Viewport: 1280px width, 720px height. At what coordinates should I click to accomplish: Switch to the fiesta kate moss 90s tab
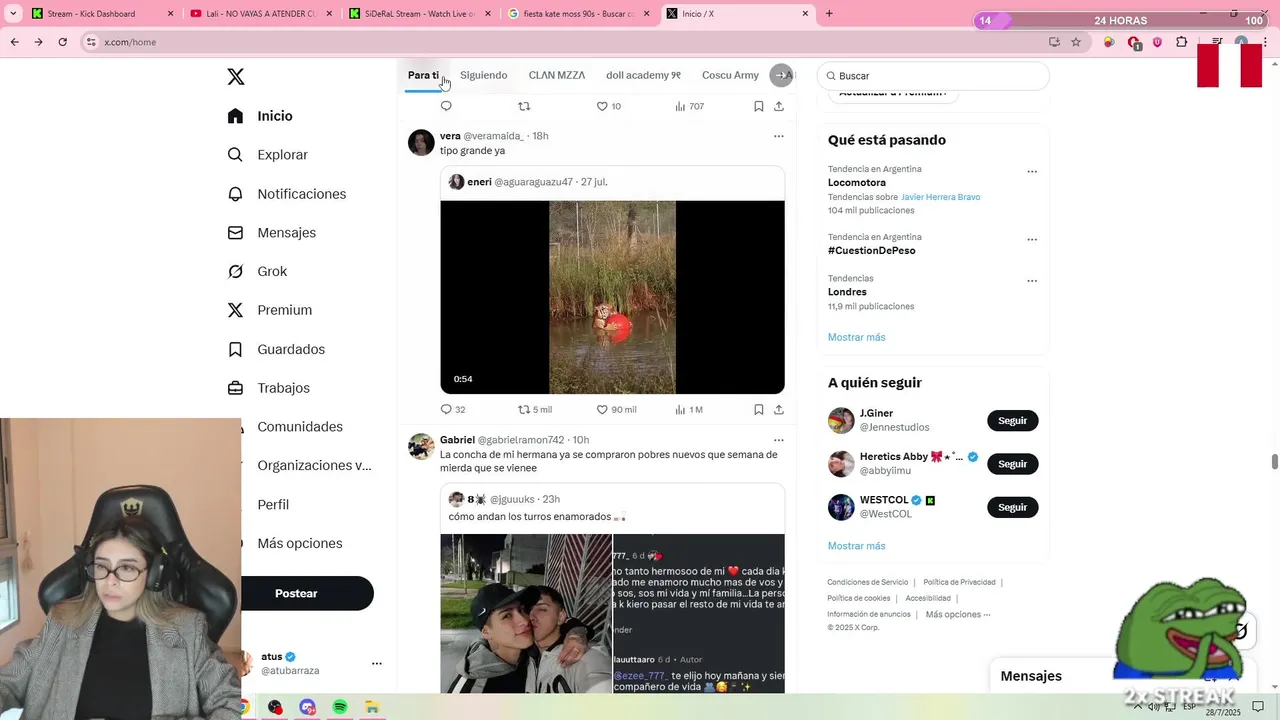click(579, 14)
